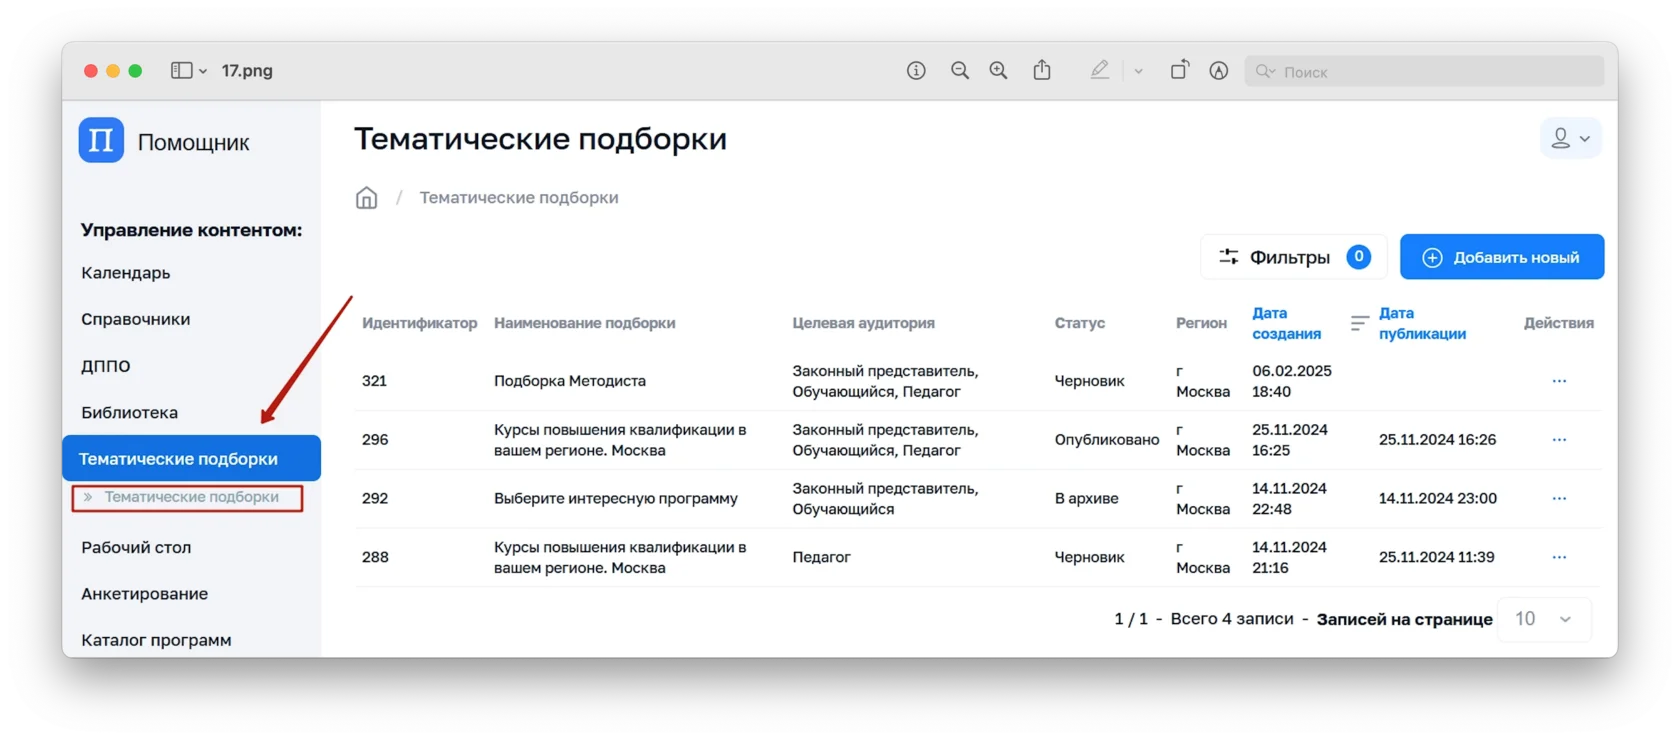Click the Добавить новый button
Viewport: 1680px width, 740px height.
1501,257
